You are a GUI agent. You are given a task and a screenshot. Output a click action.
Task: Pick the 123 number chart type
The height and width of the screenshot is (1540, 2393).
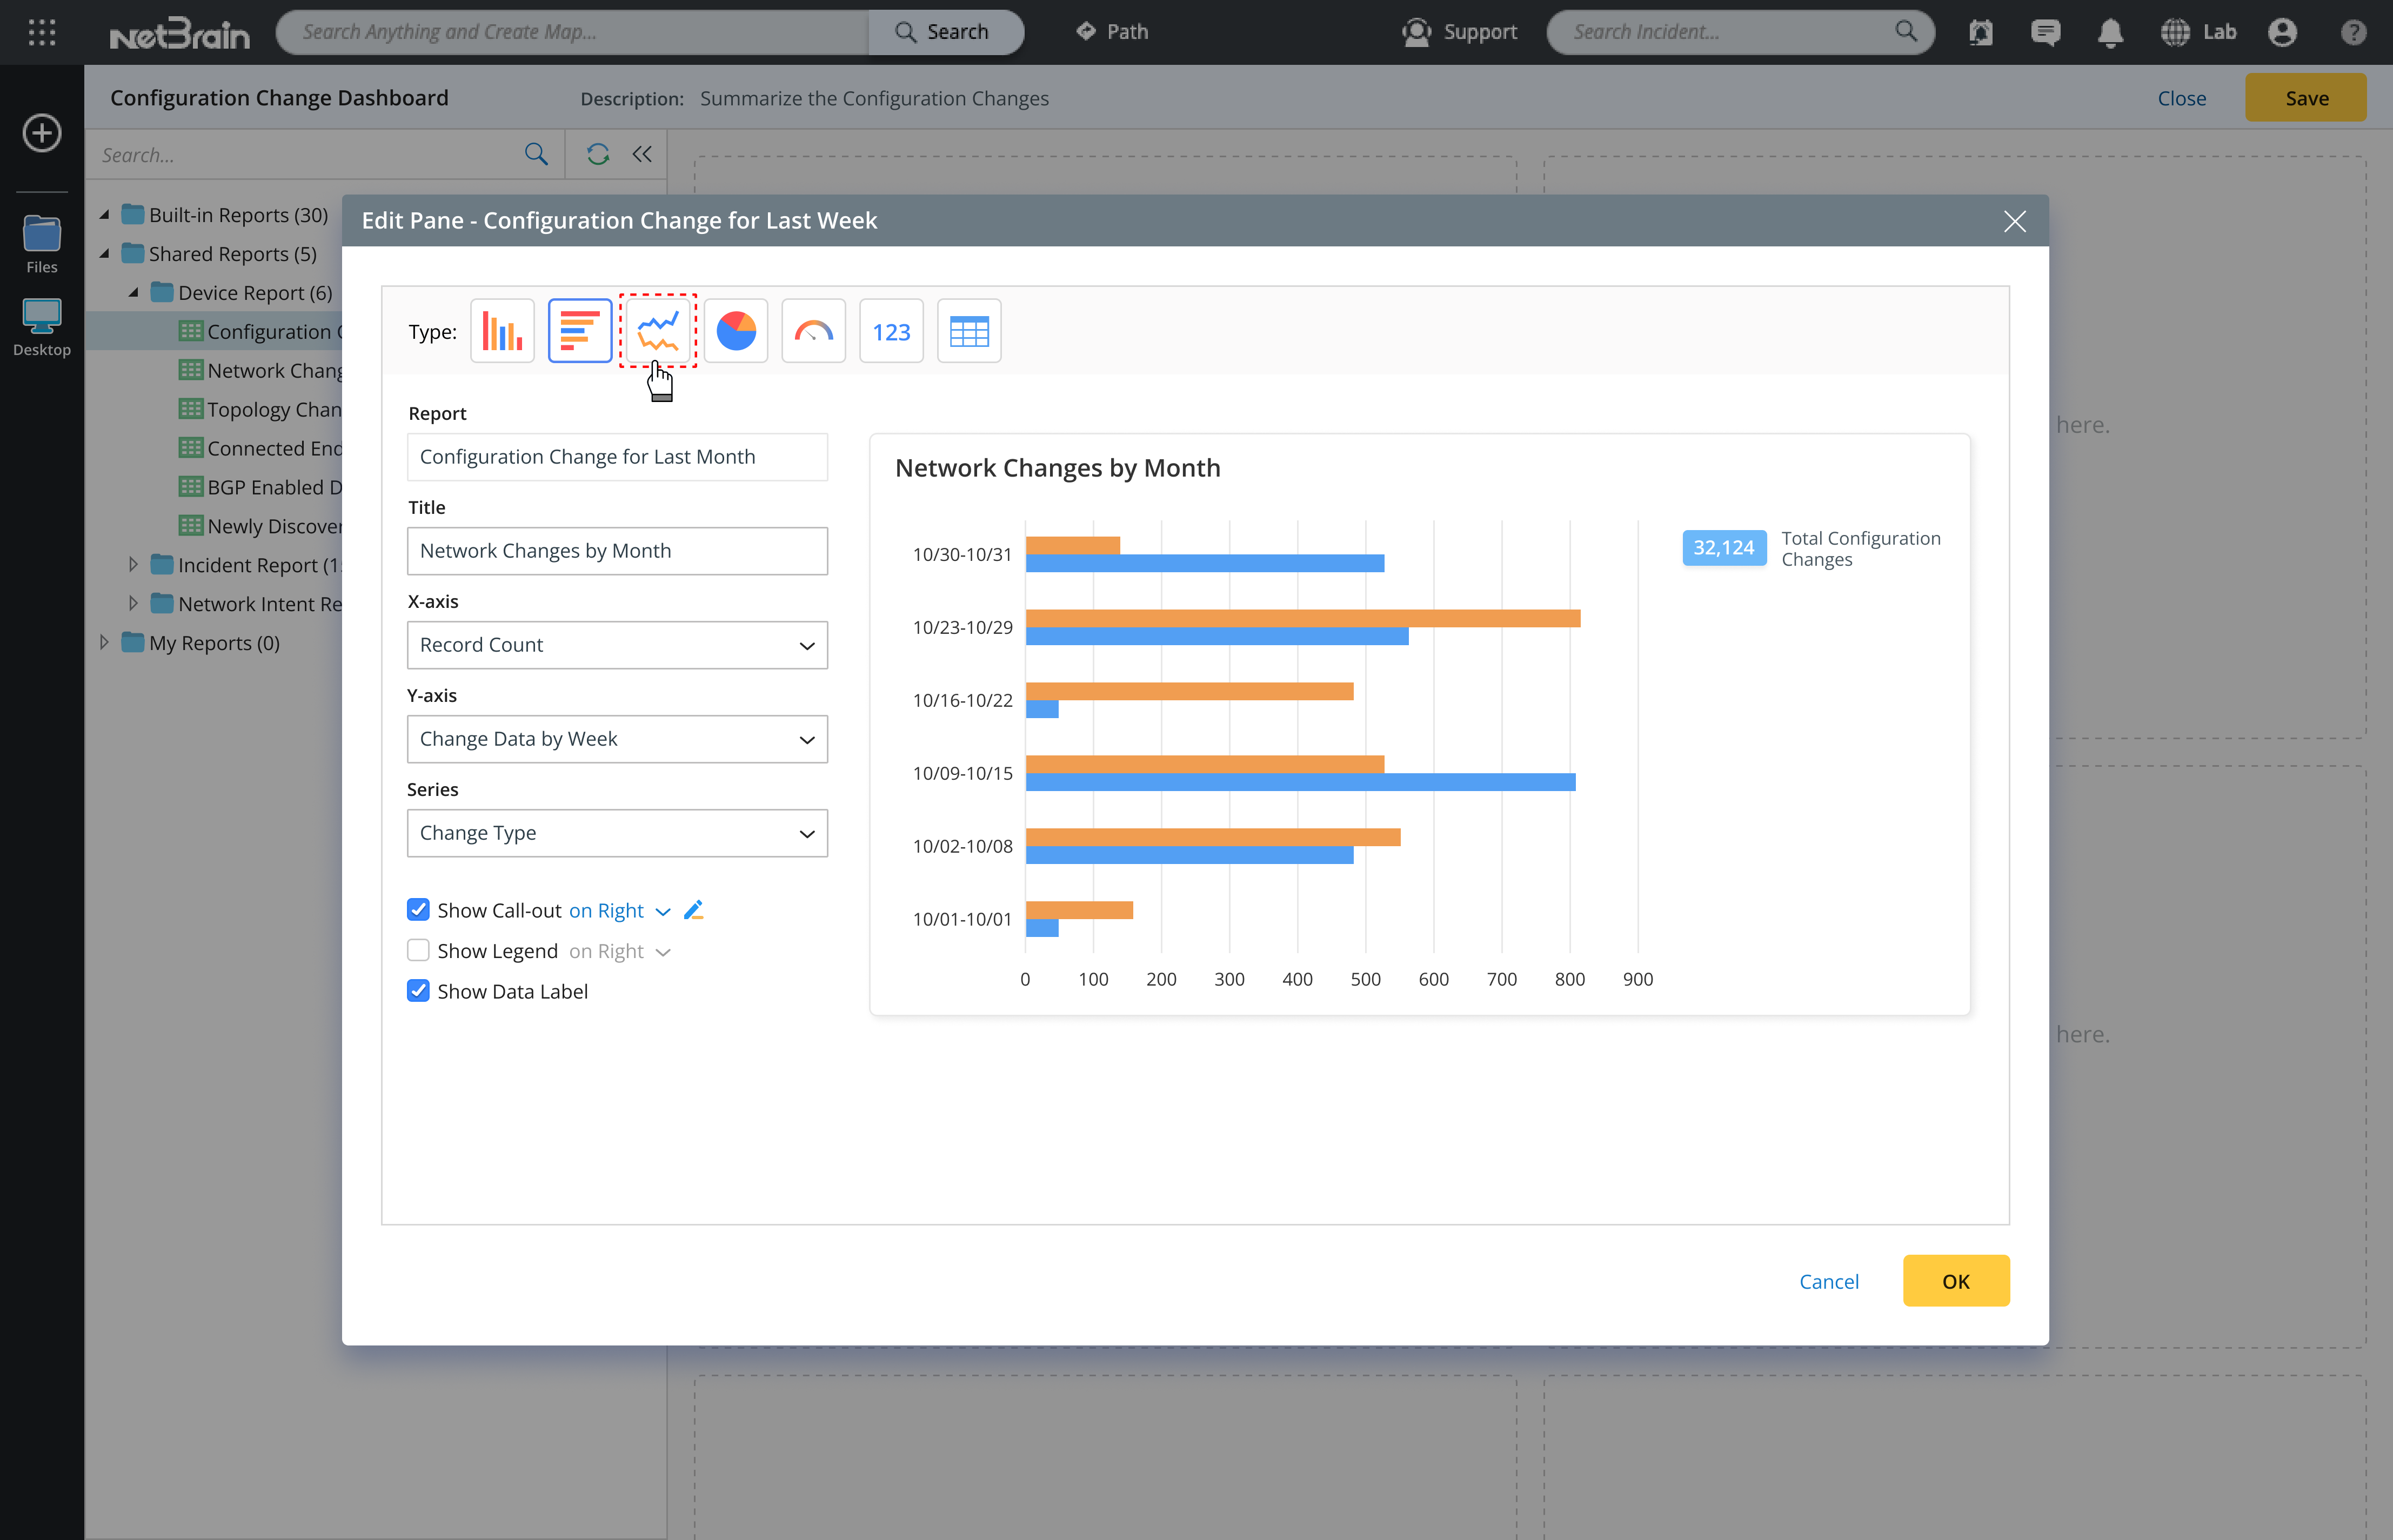click(x=891, y=331)
